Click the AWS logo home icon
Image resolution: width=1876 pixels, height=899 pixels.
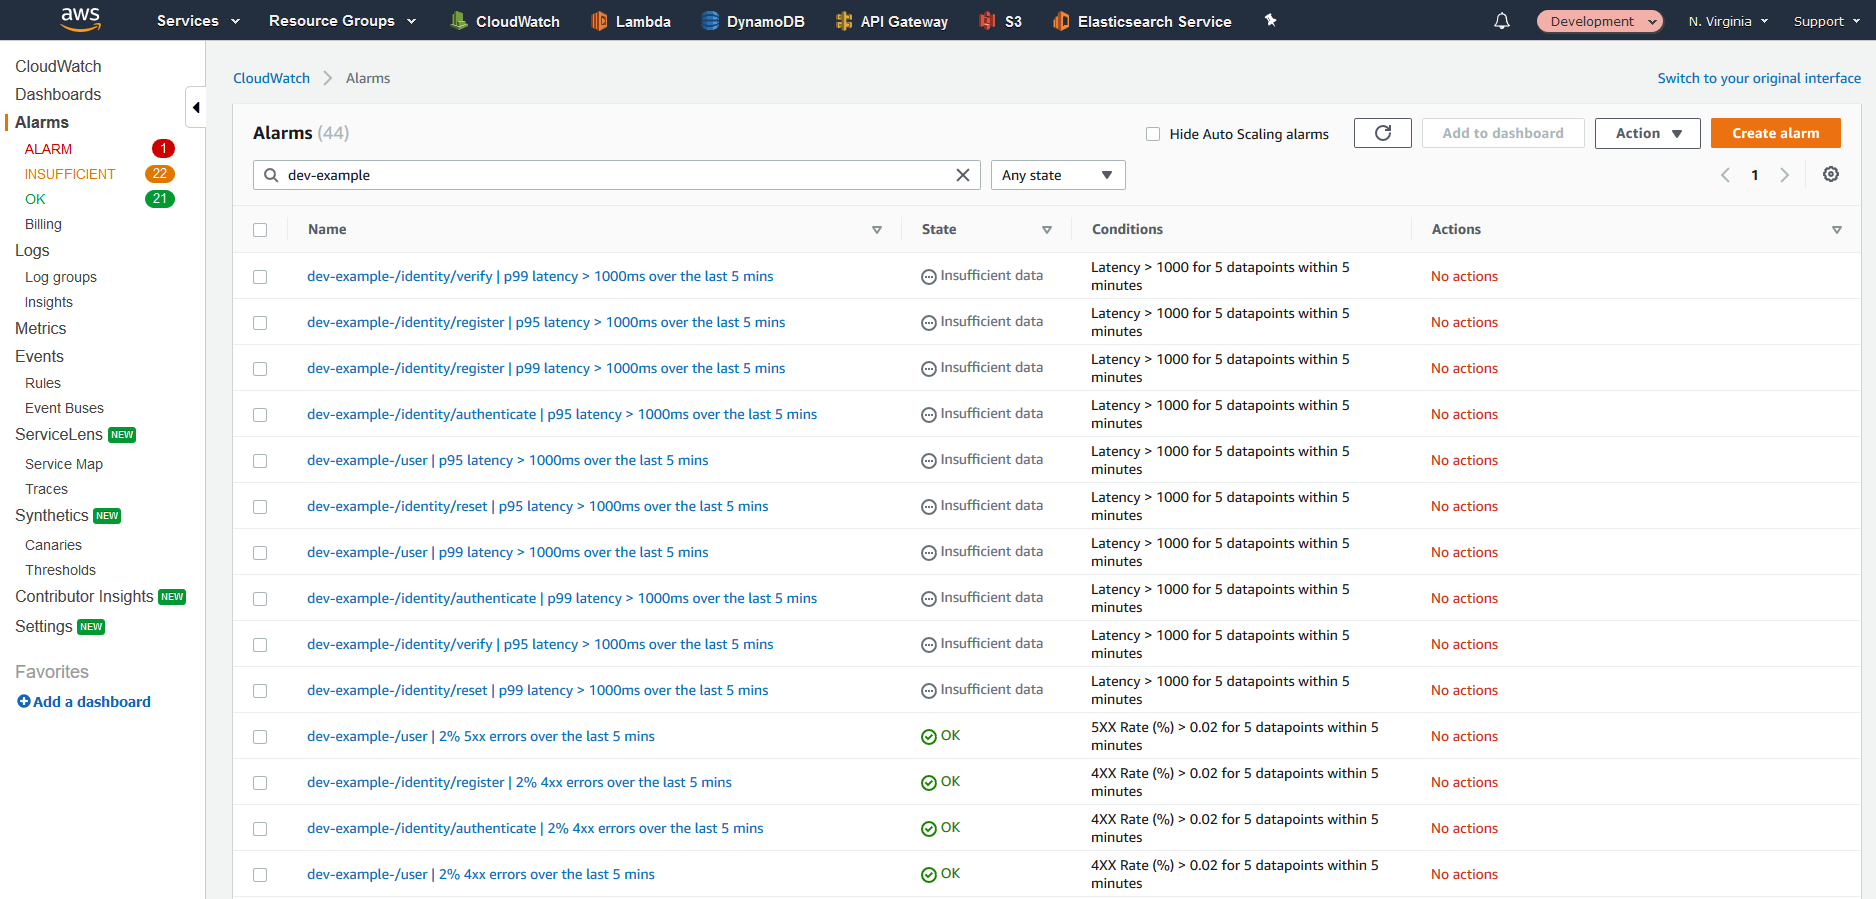click(80, 18)
